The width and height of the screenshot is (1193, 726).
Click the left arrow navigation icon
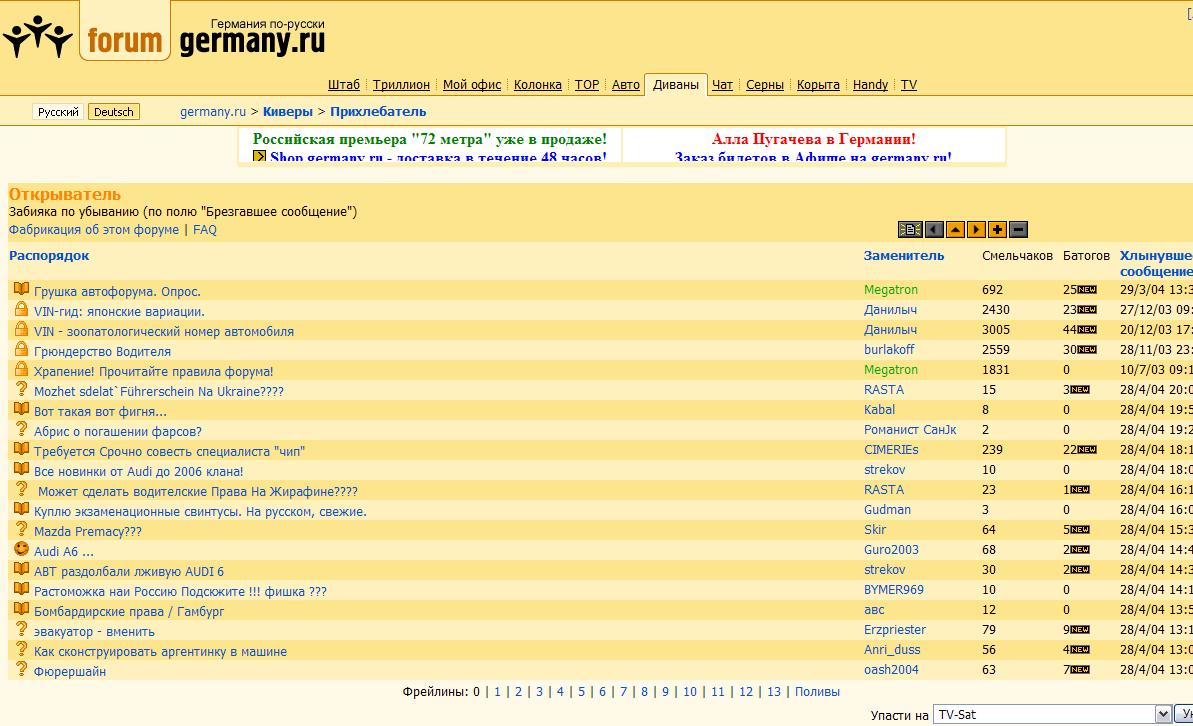[x=934, y=230]
